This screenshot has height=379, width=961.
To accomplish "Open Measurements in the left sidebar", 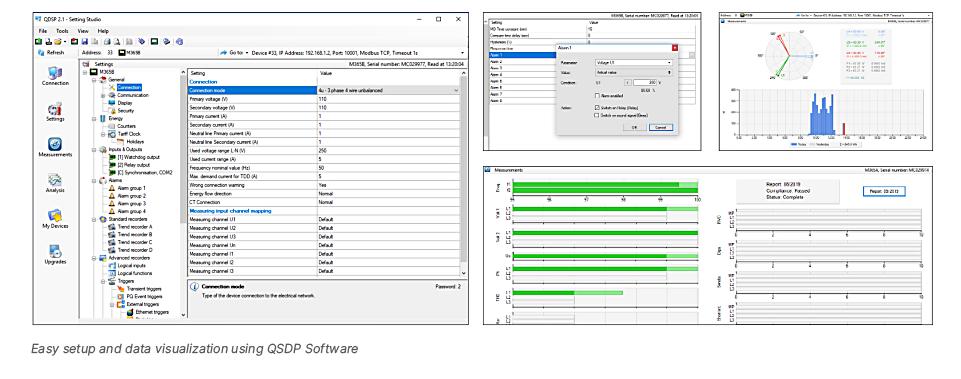I will [x=55, y=147].
